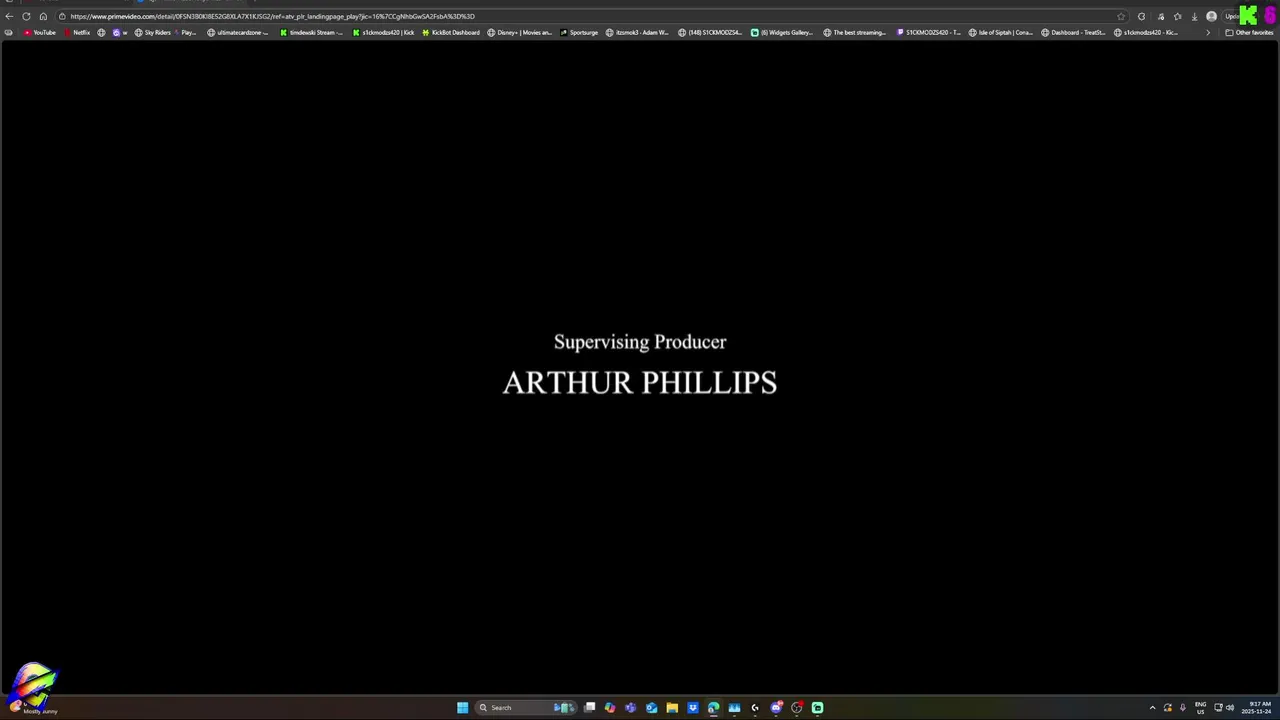Open the KickBot Dashboard bookmark
The image size is (1280, 720).
[x=451, y=32]
